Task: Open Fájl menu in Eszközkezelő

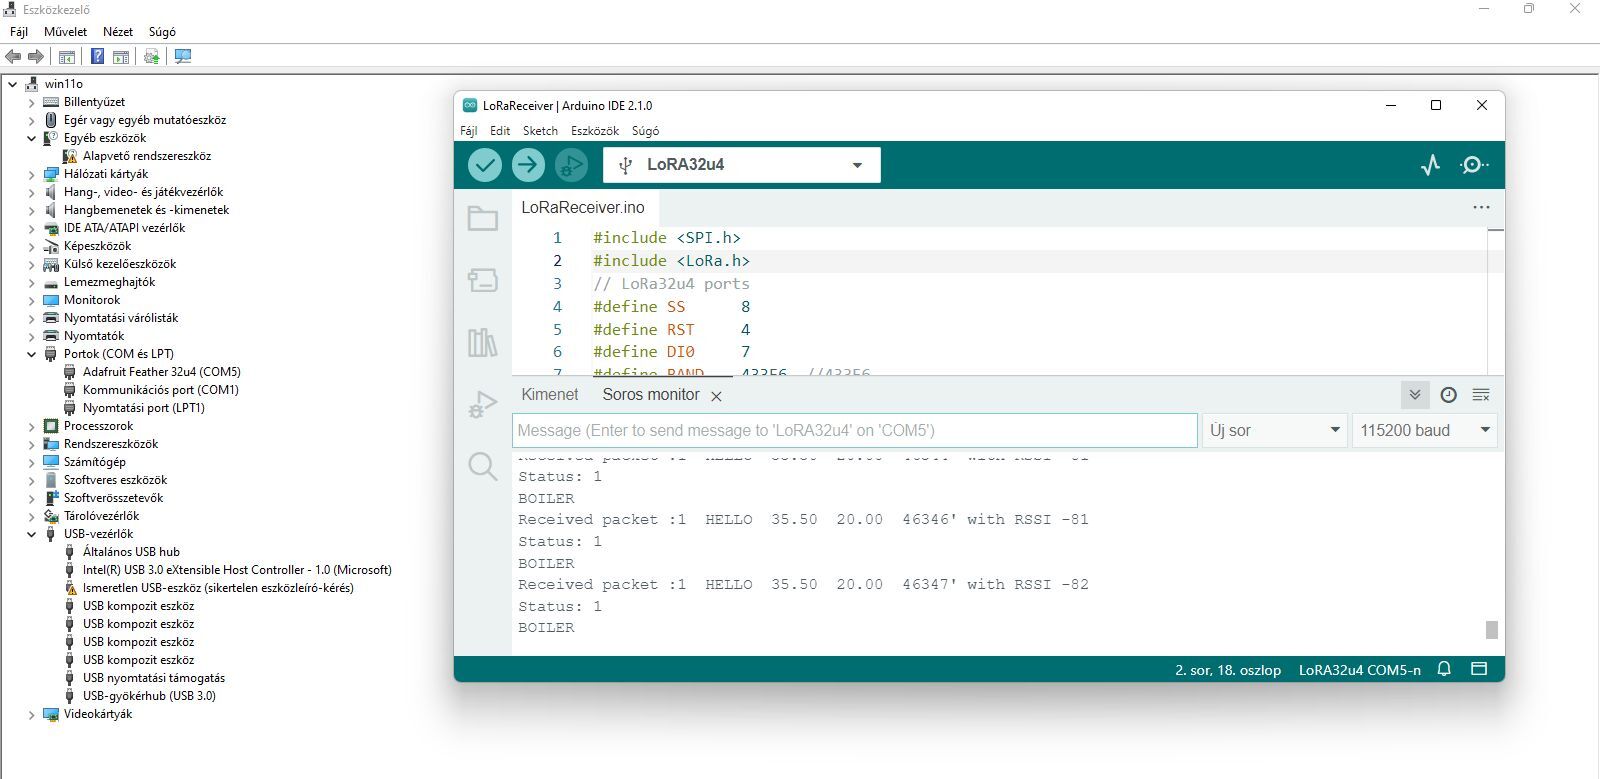Action: click(x=19, y=32)
